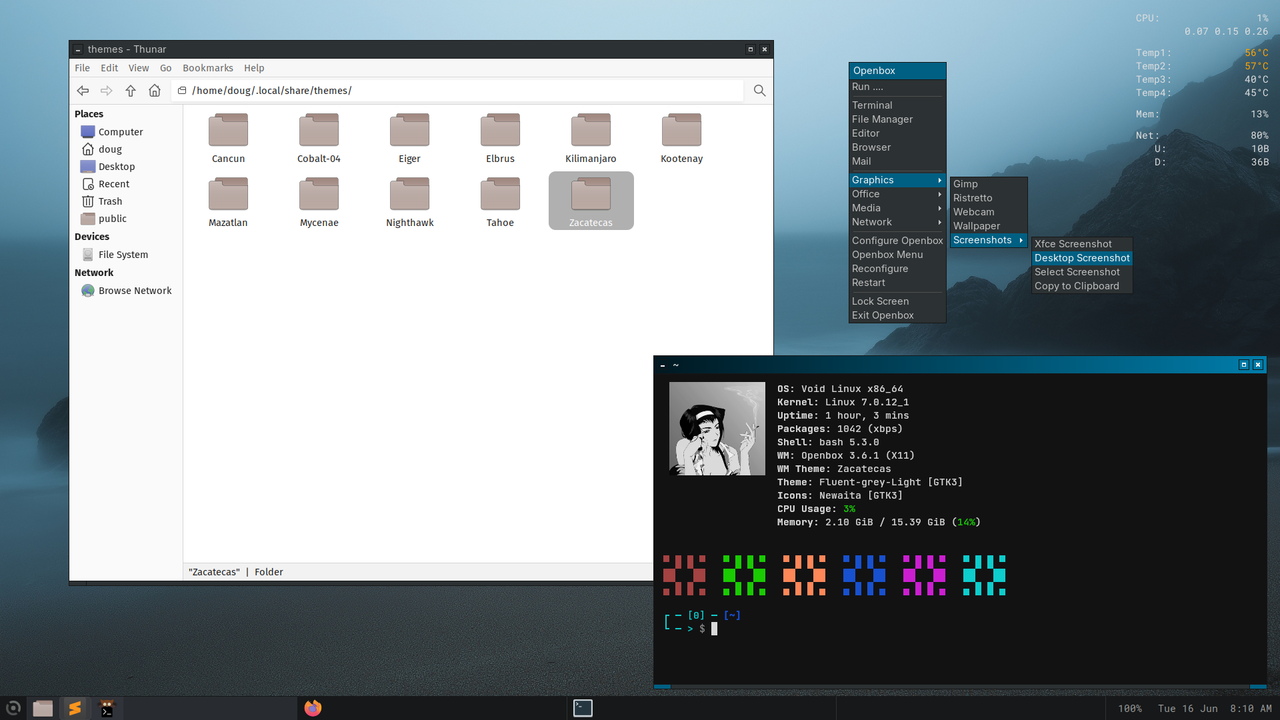Select the Tahoe folder
The height and width of the screenshot is (720, 1280).
[500, 202]
